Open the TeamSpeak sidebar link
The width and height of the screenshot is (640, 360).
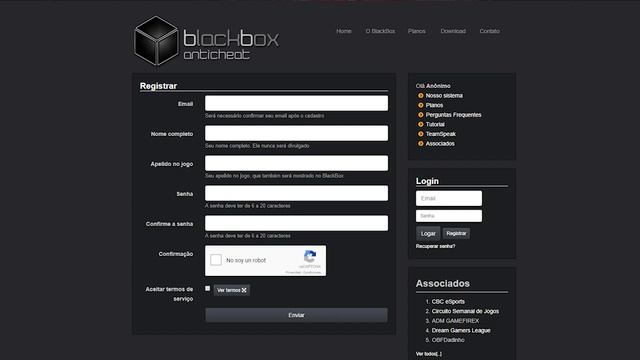[x=441, y=134]
